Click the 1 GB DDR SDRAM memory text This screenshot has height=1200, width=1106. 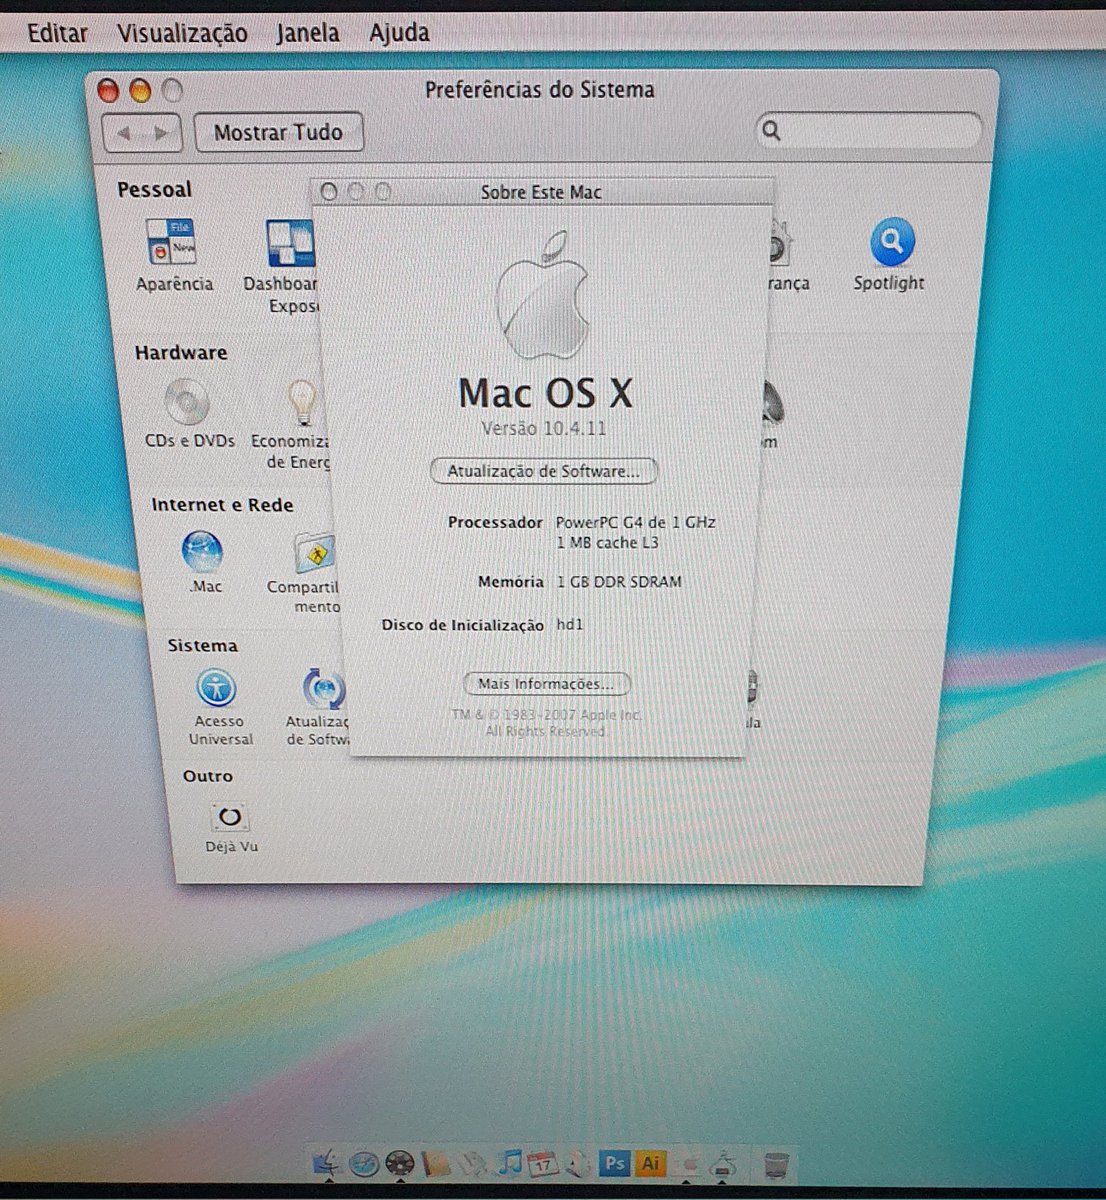pos(619,581)
